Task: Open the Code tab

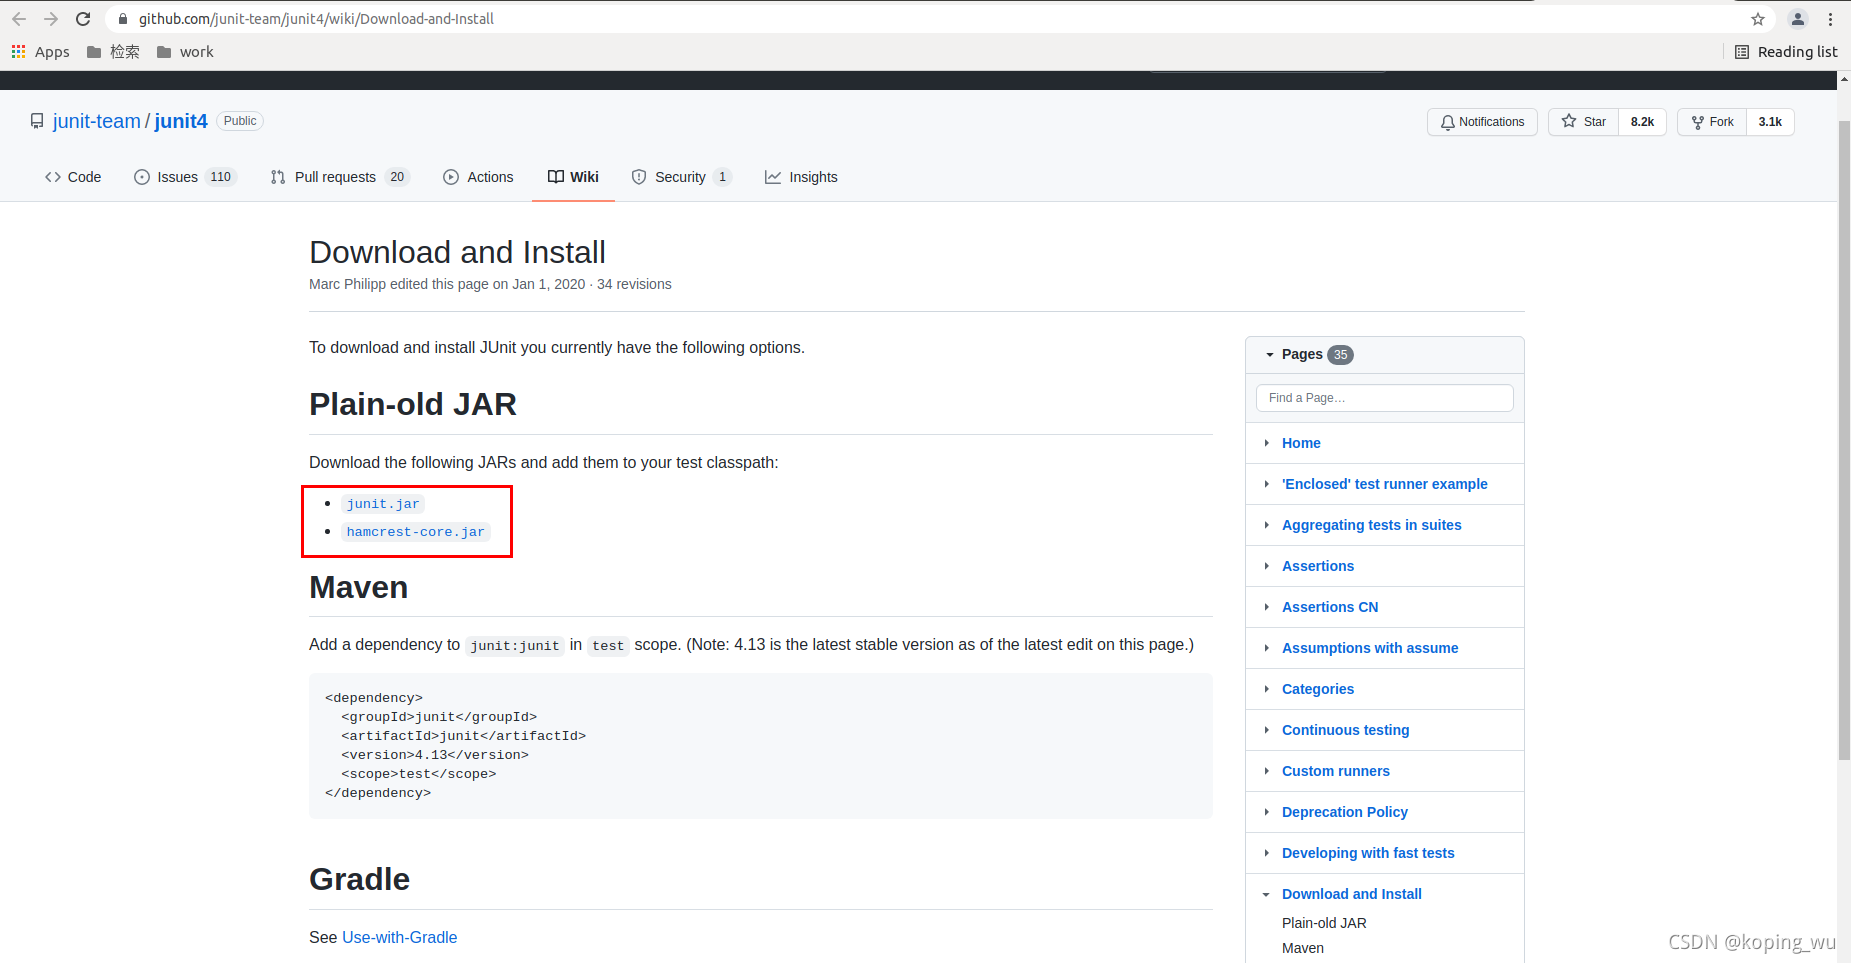Action: [73, 177]
